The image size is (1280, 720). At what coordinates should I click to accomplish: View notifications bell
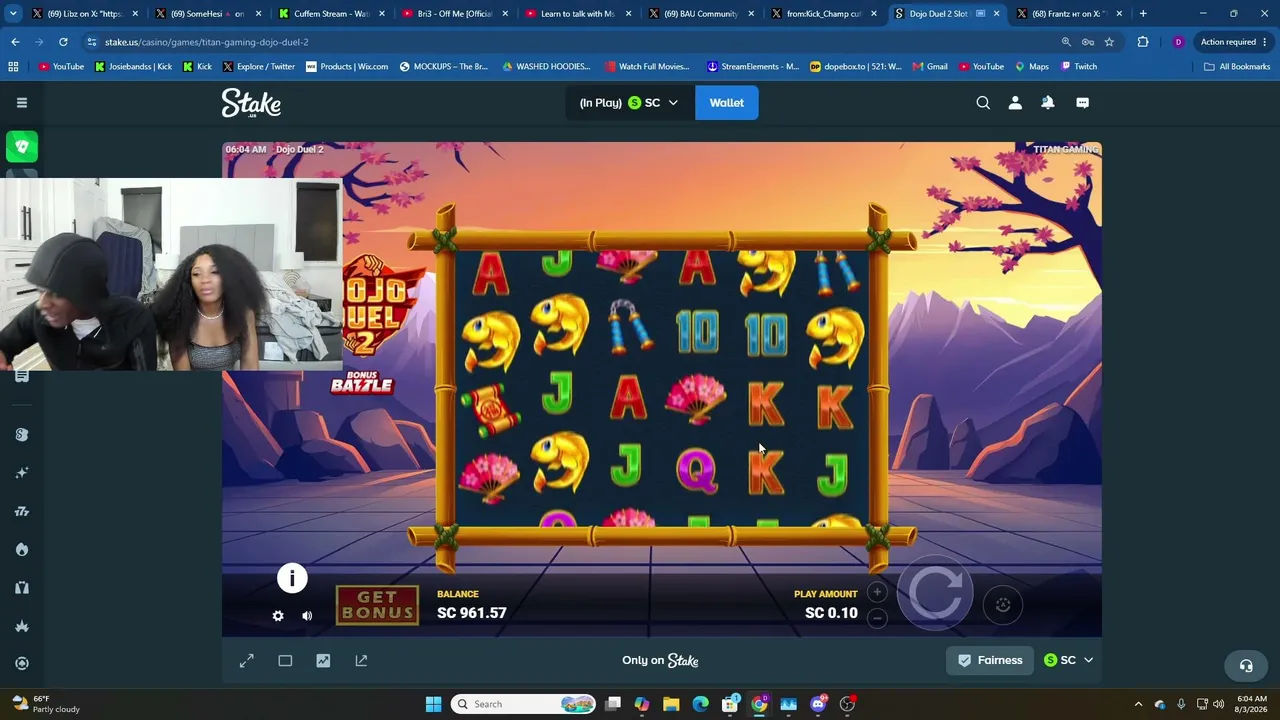coord(1048,103)
